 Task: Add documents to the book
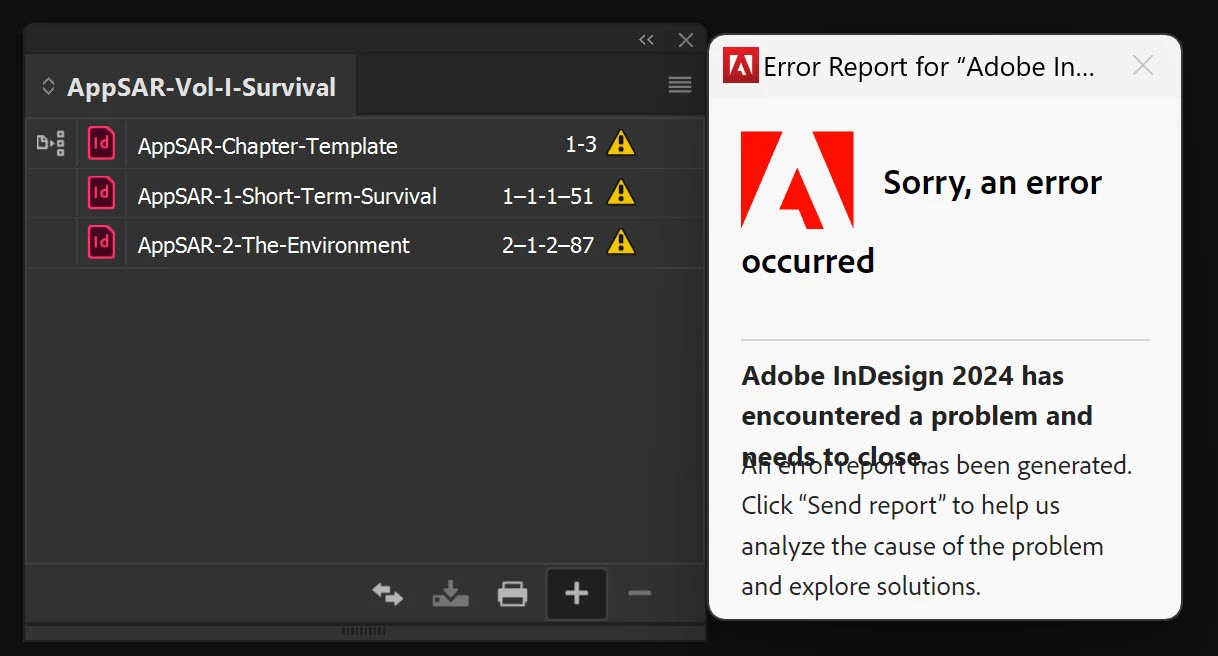576,594
